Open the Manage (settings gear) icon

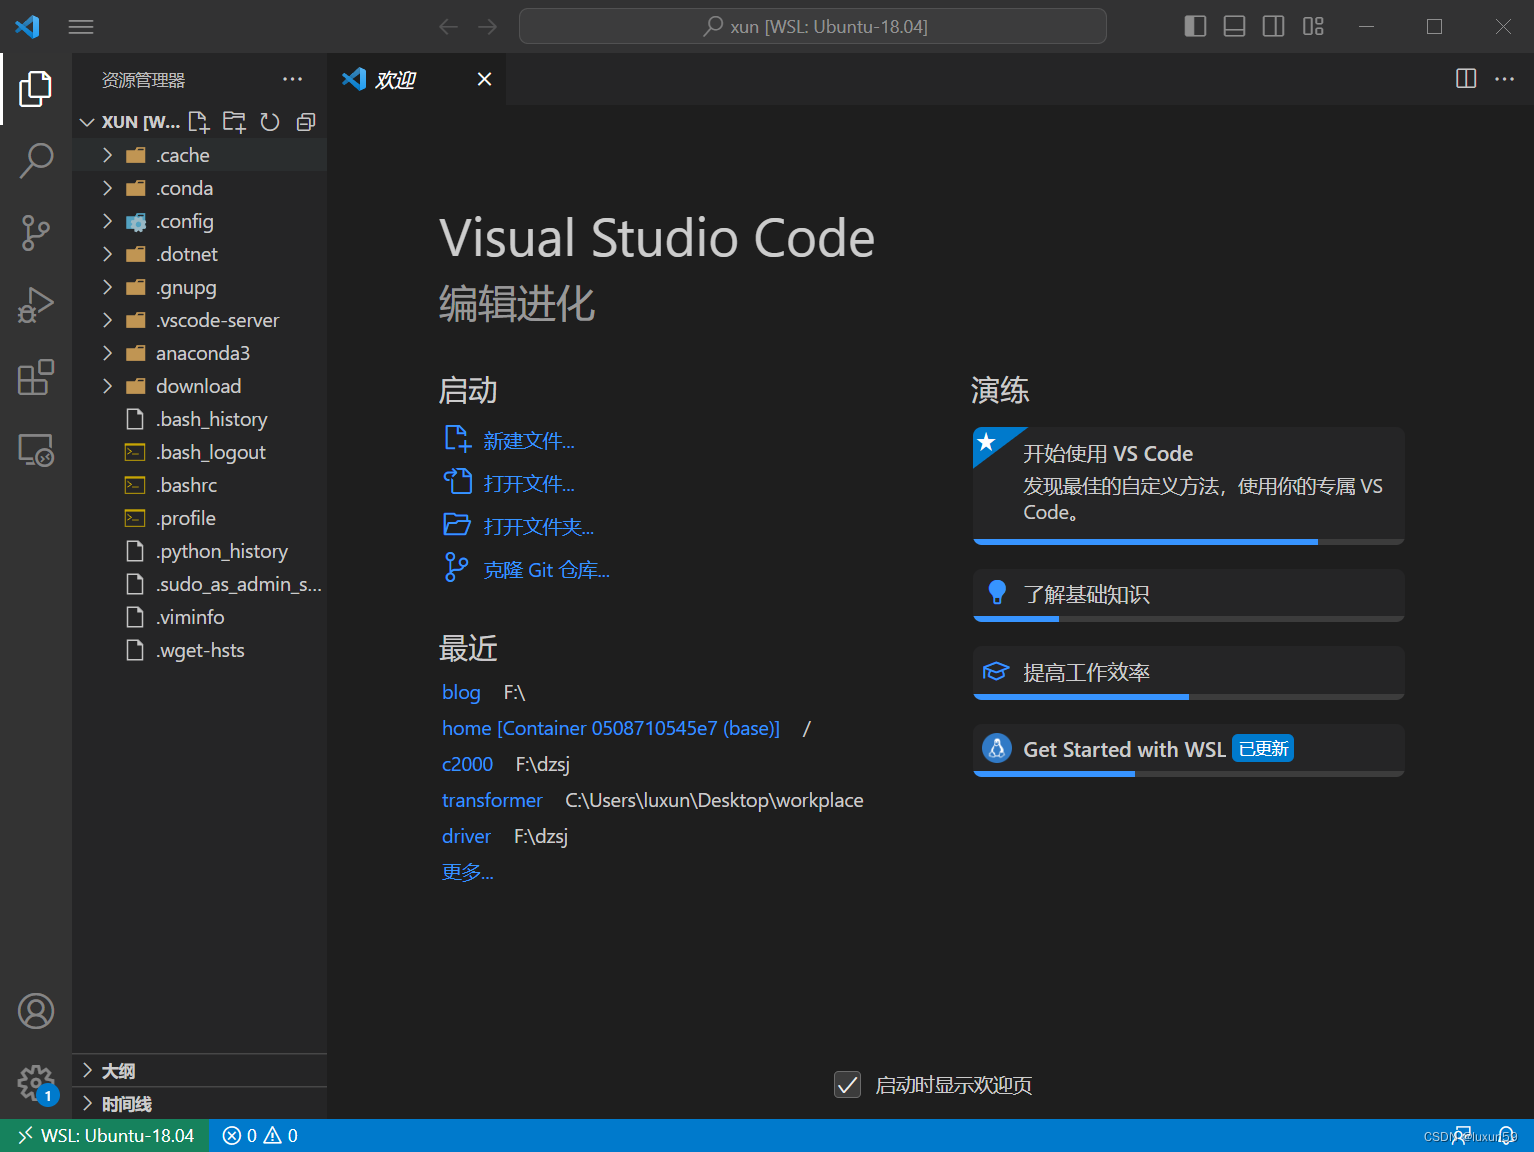[36, 1082]
